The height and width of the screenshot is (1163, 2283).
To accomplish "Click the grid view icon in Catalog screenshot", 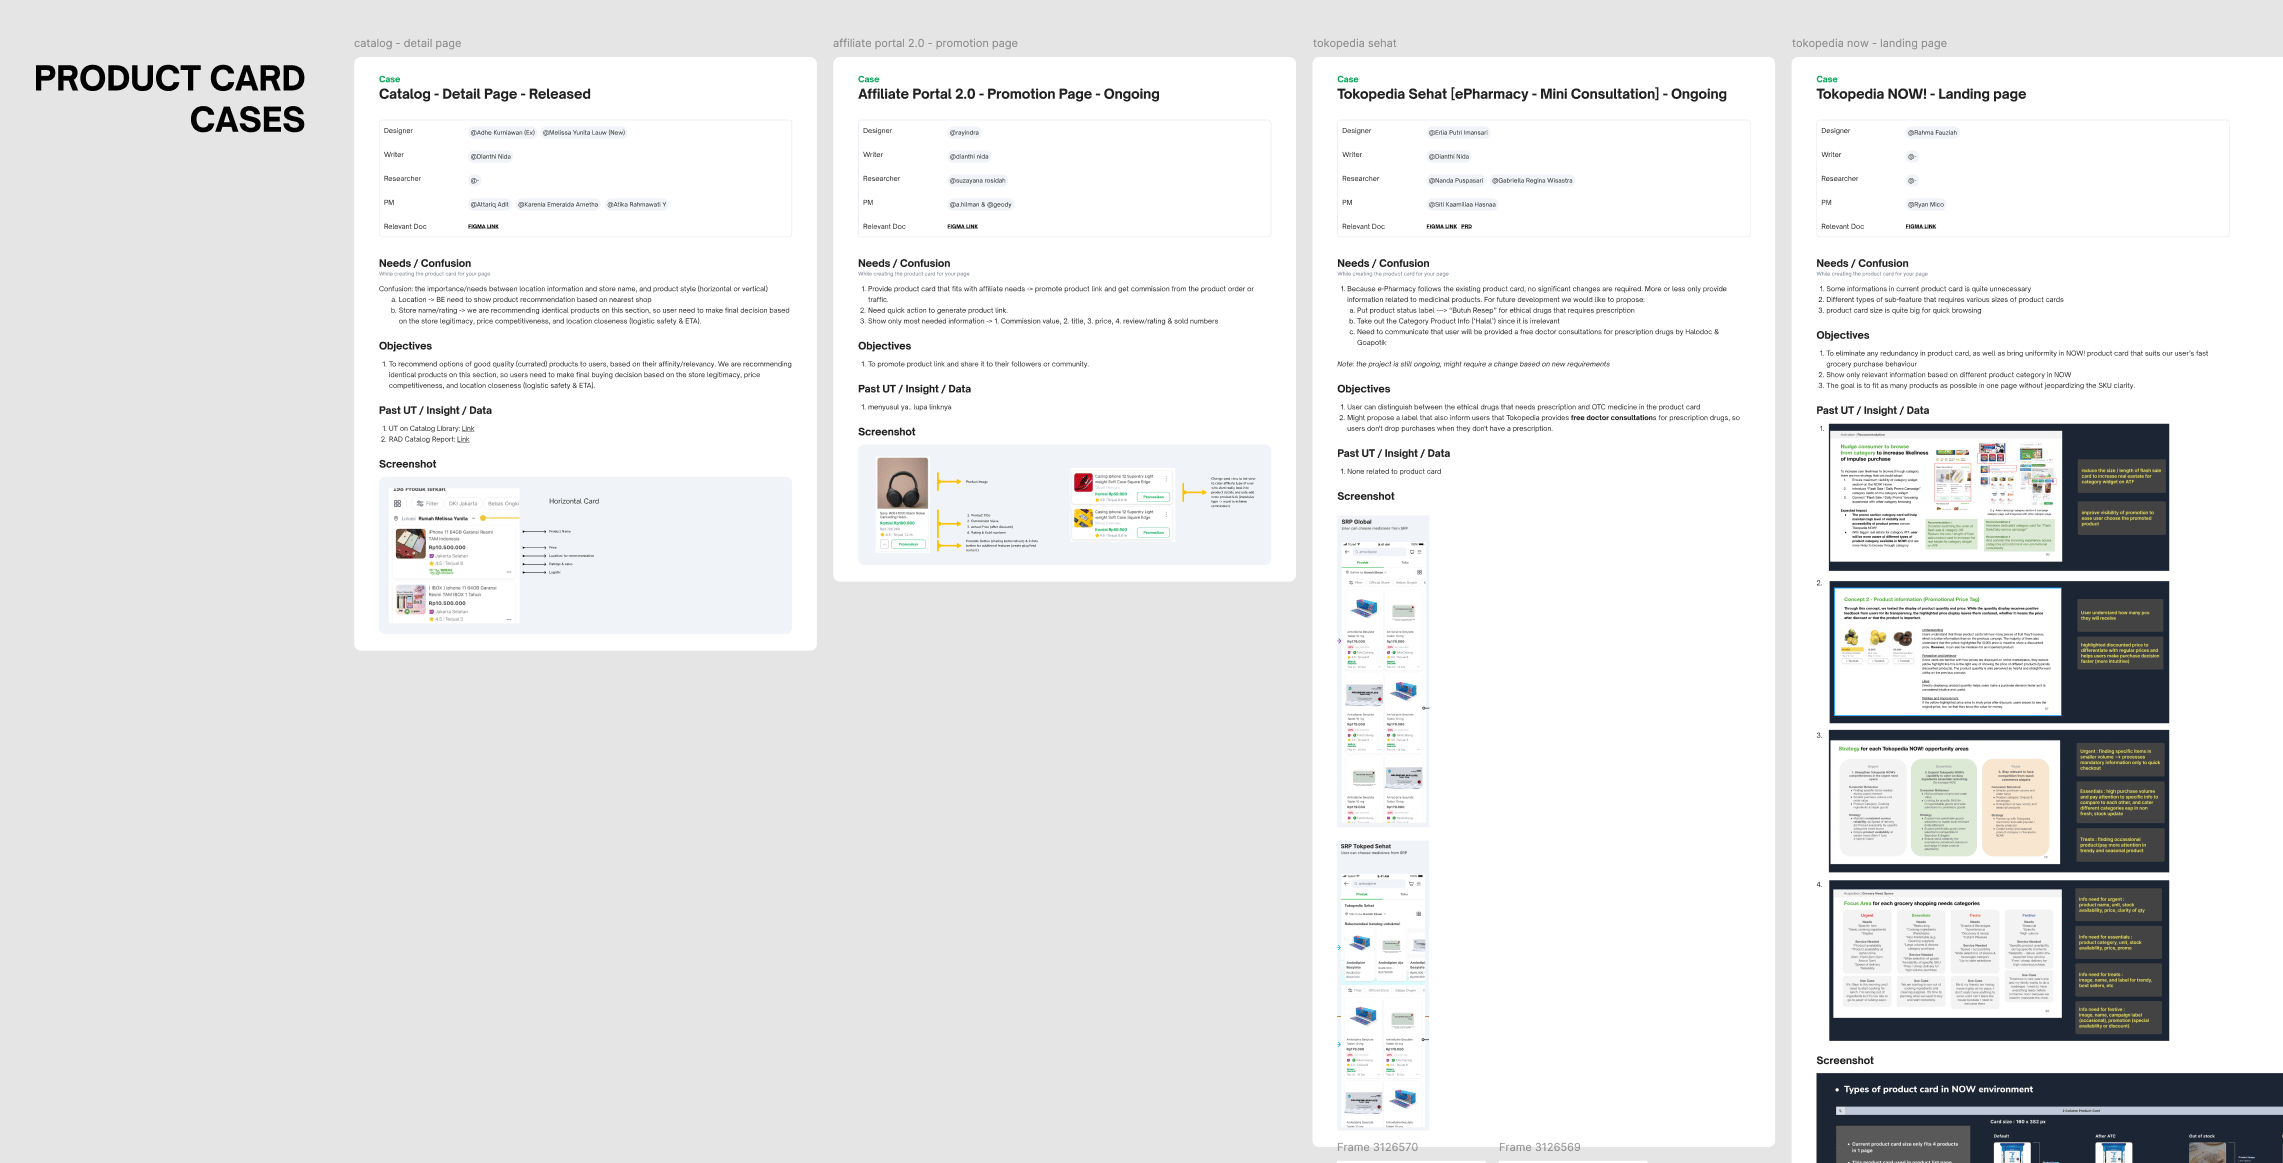I will 397,503.
